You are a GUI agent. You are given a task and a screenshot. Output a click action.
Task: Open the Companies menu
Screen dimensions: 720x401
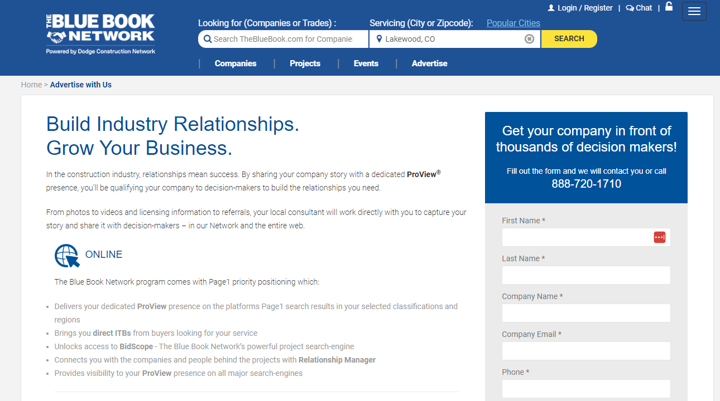pyautogui.click(x=235, y=63)
